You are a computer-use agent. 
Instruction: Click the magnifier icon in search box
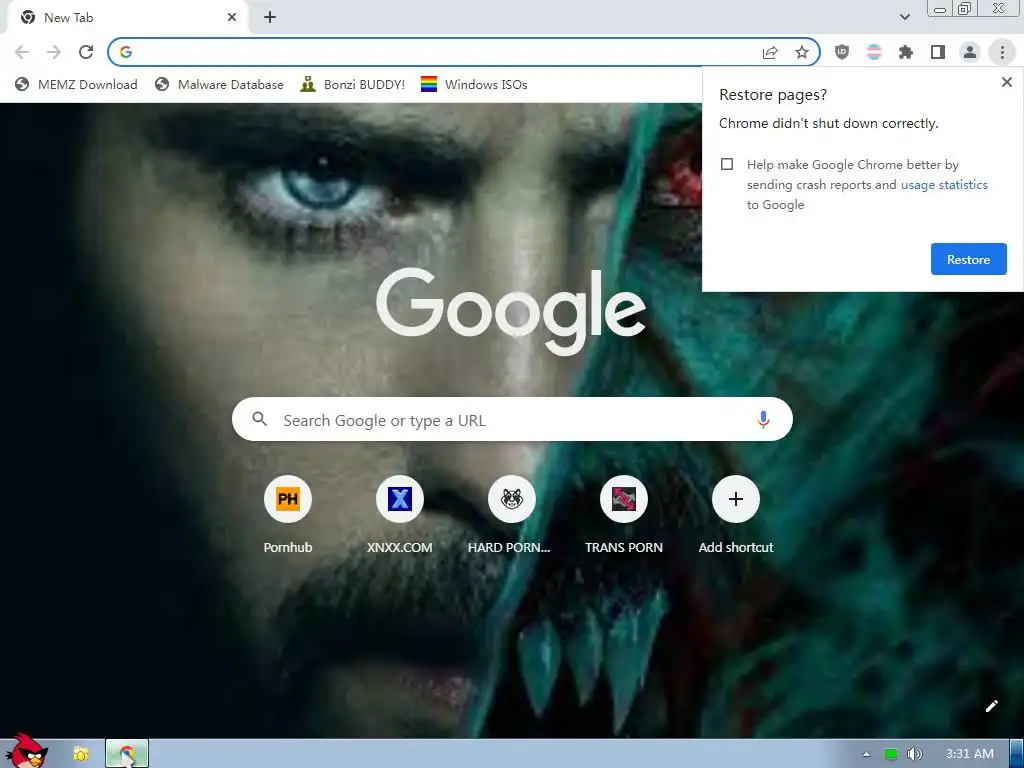259,419
